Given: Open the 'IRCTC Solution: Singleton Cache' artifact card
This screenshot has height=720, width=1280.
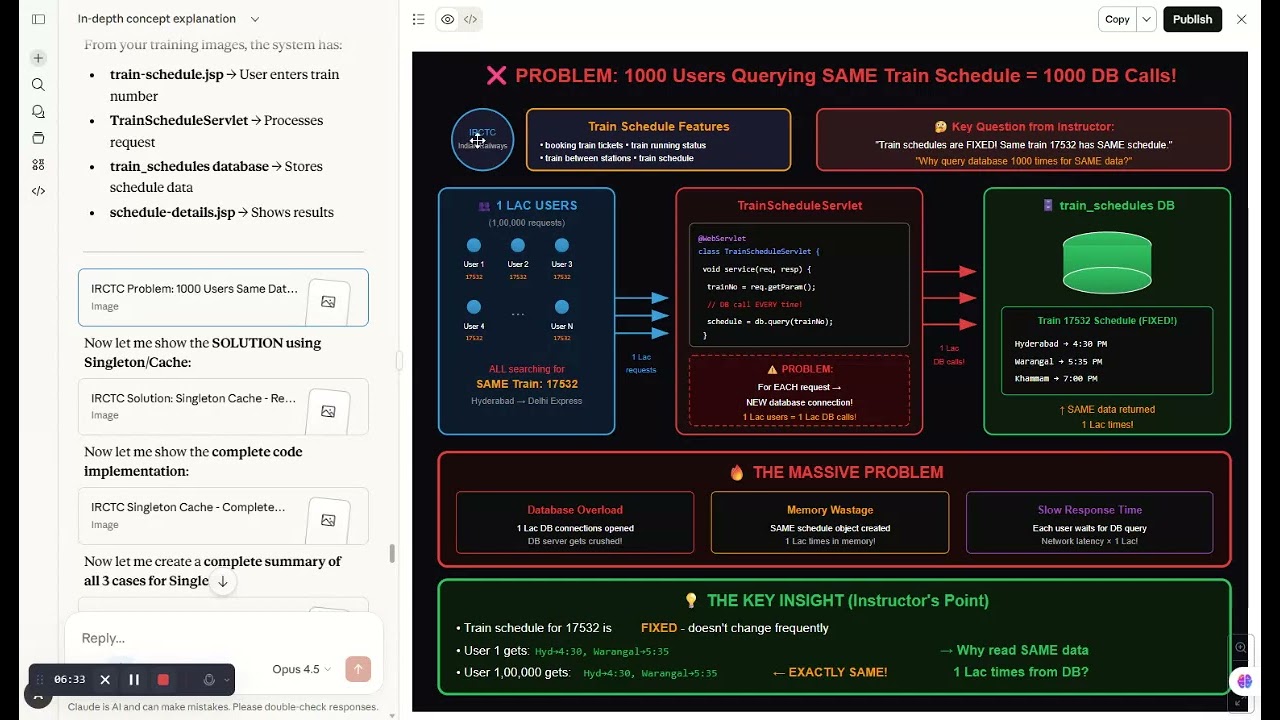Looking at the screenshot, I should [223, 406].
